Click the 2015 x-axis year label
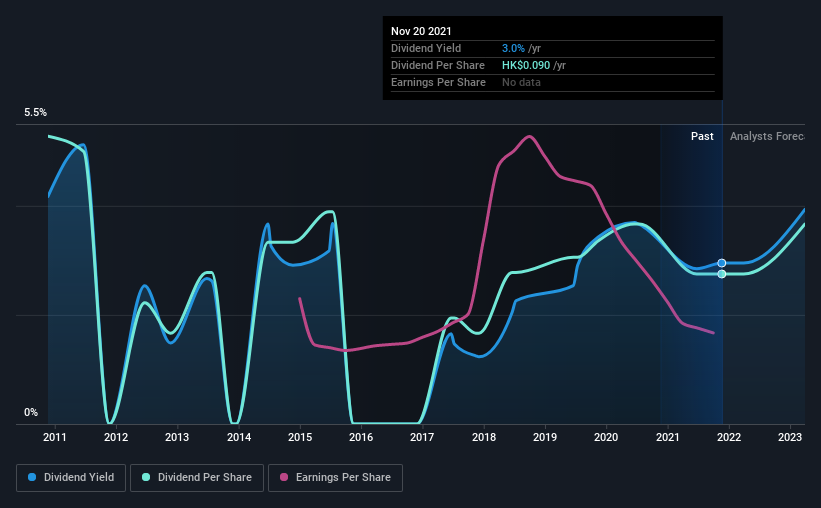The height and width of the screenshot is (508, 821). tap(300, 437)
